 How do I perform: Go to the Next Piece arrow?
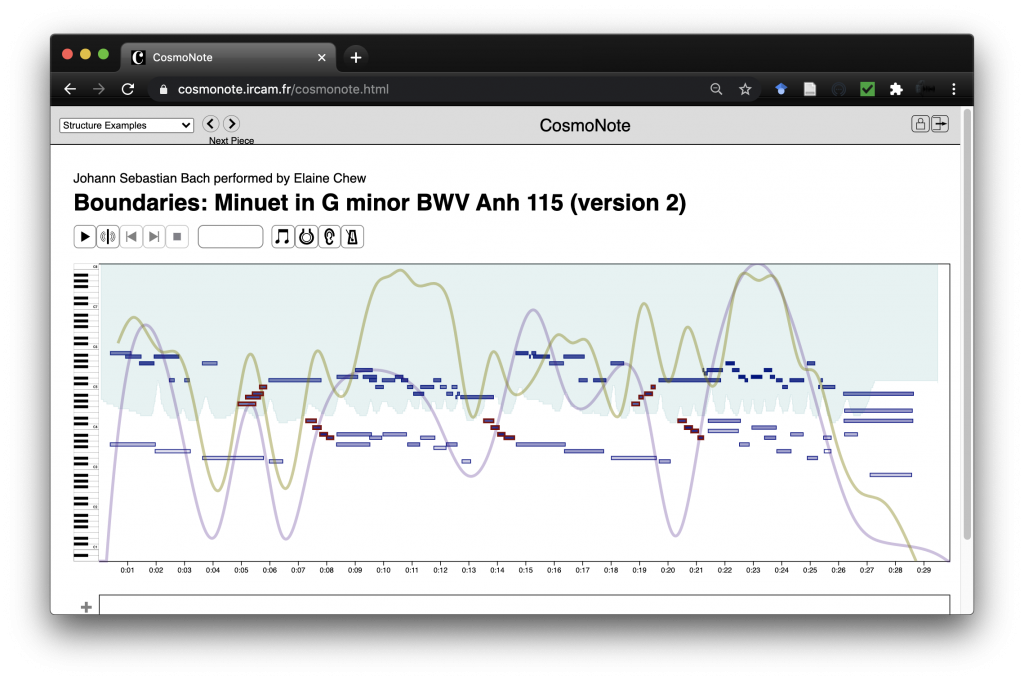pos(231,123)
